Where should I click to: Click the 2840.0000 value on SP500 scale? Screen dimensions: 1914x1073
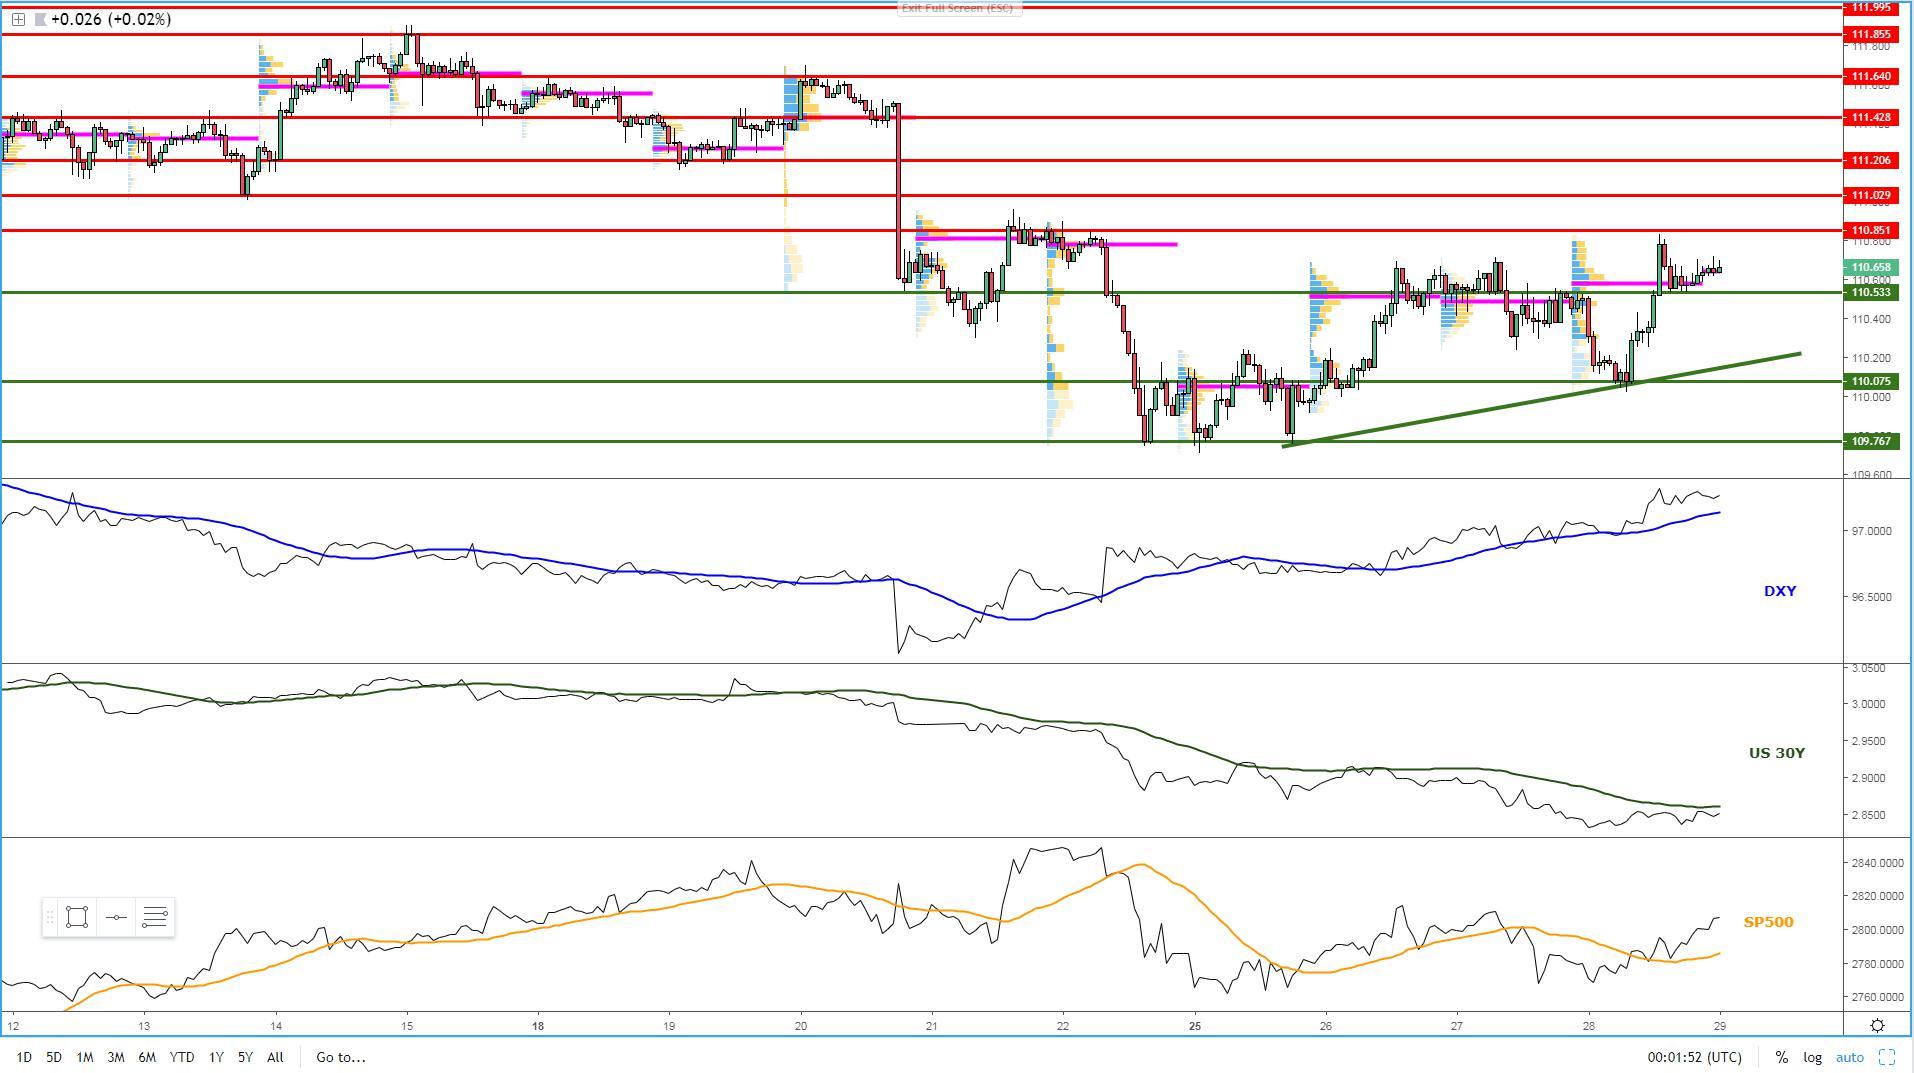tap(1877, 863)
